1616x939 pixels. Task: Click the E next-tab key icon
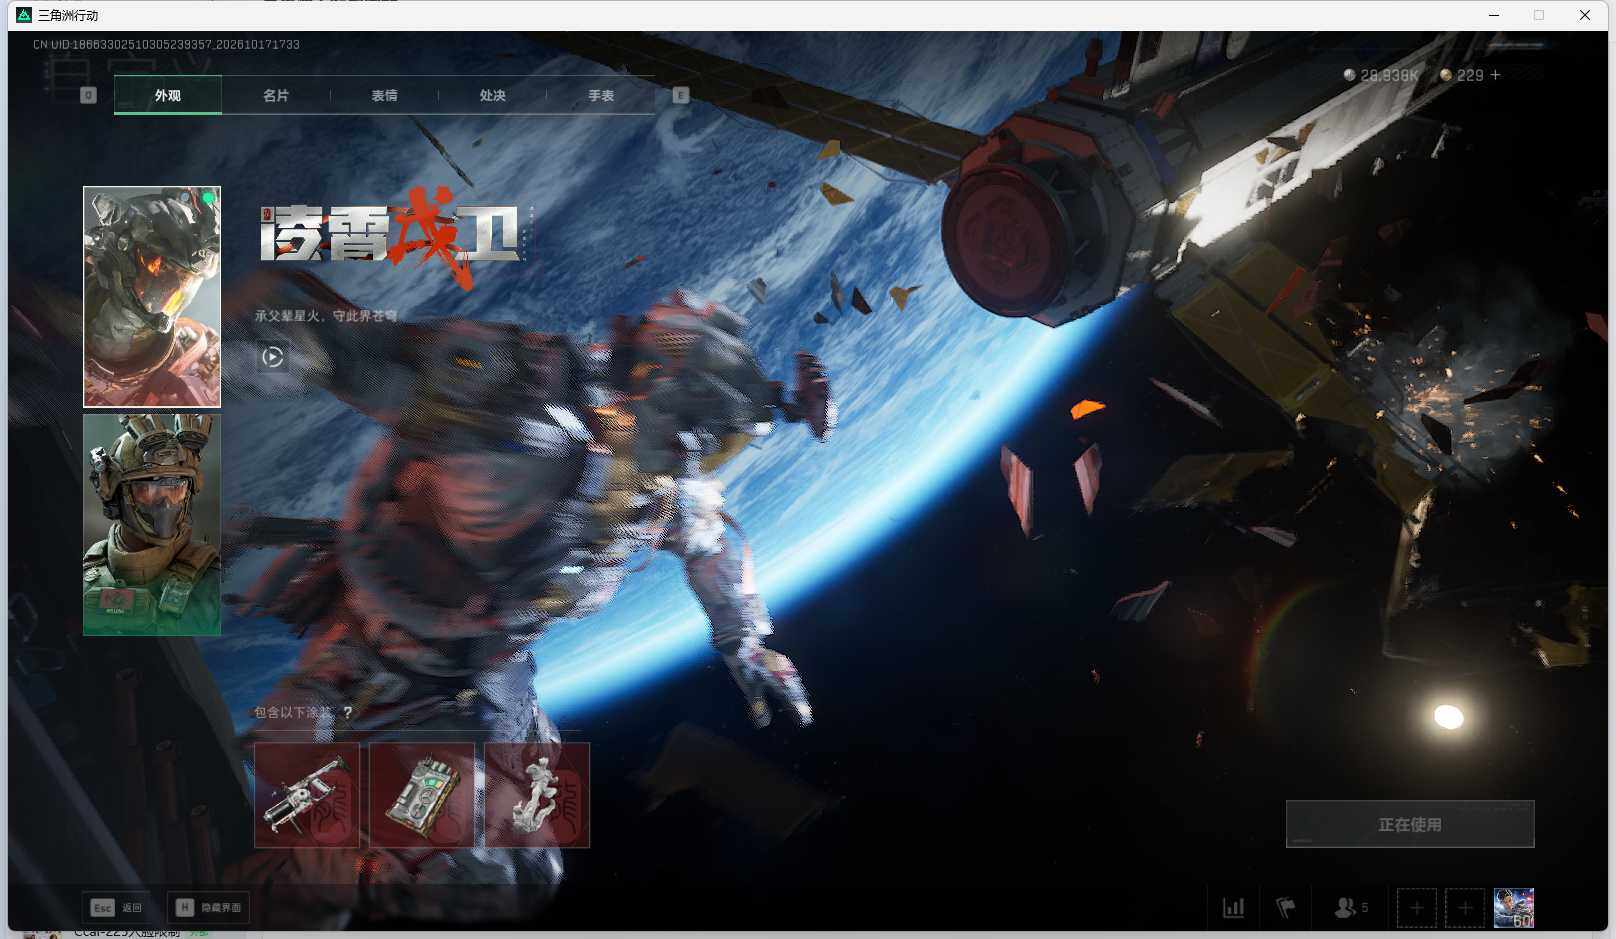pyautogui.click(x=681, y=95)
